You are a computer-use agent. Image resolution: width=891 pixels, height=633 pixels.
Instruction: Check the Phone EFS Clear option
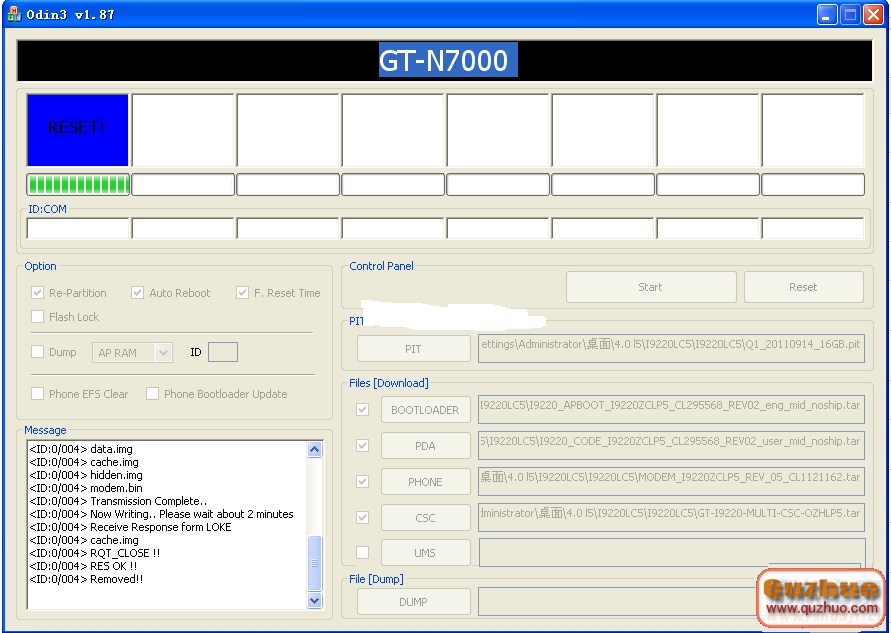(x=38, y=393)
